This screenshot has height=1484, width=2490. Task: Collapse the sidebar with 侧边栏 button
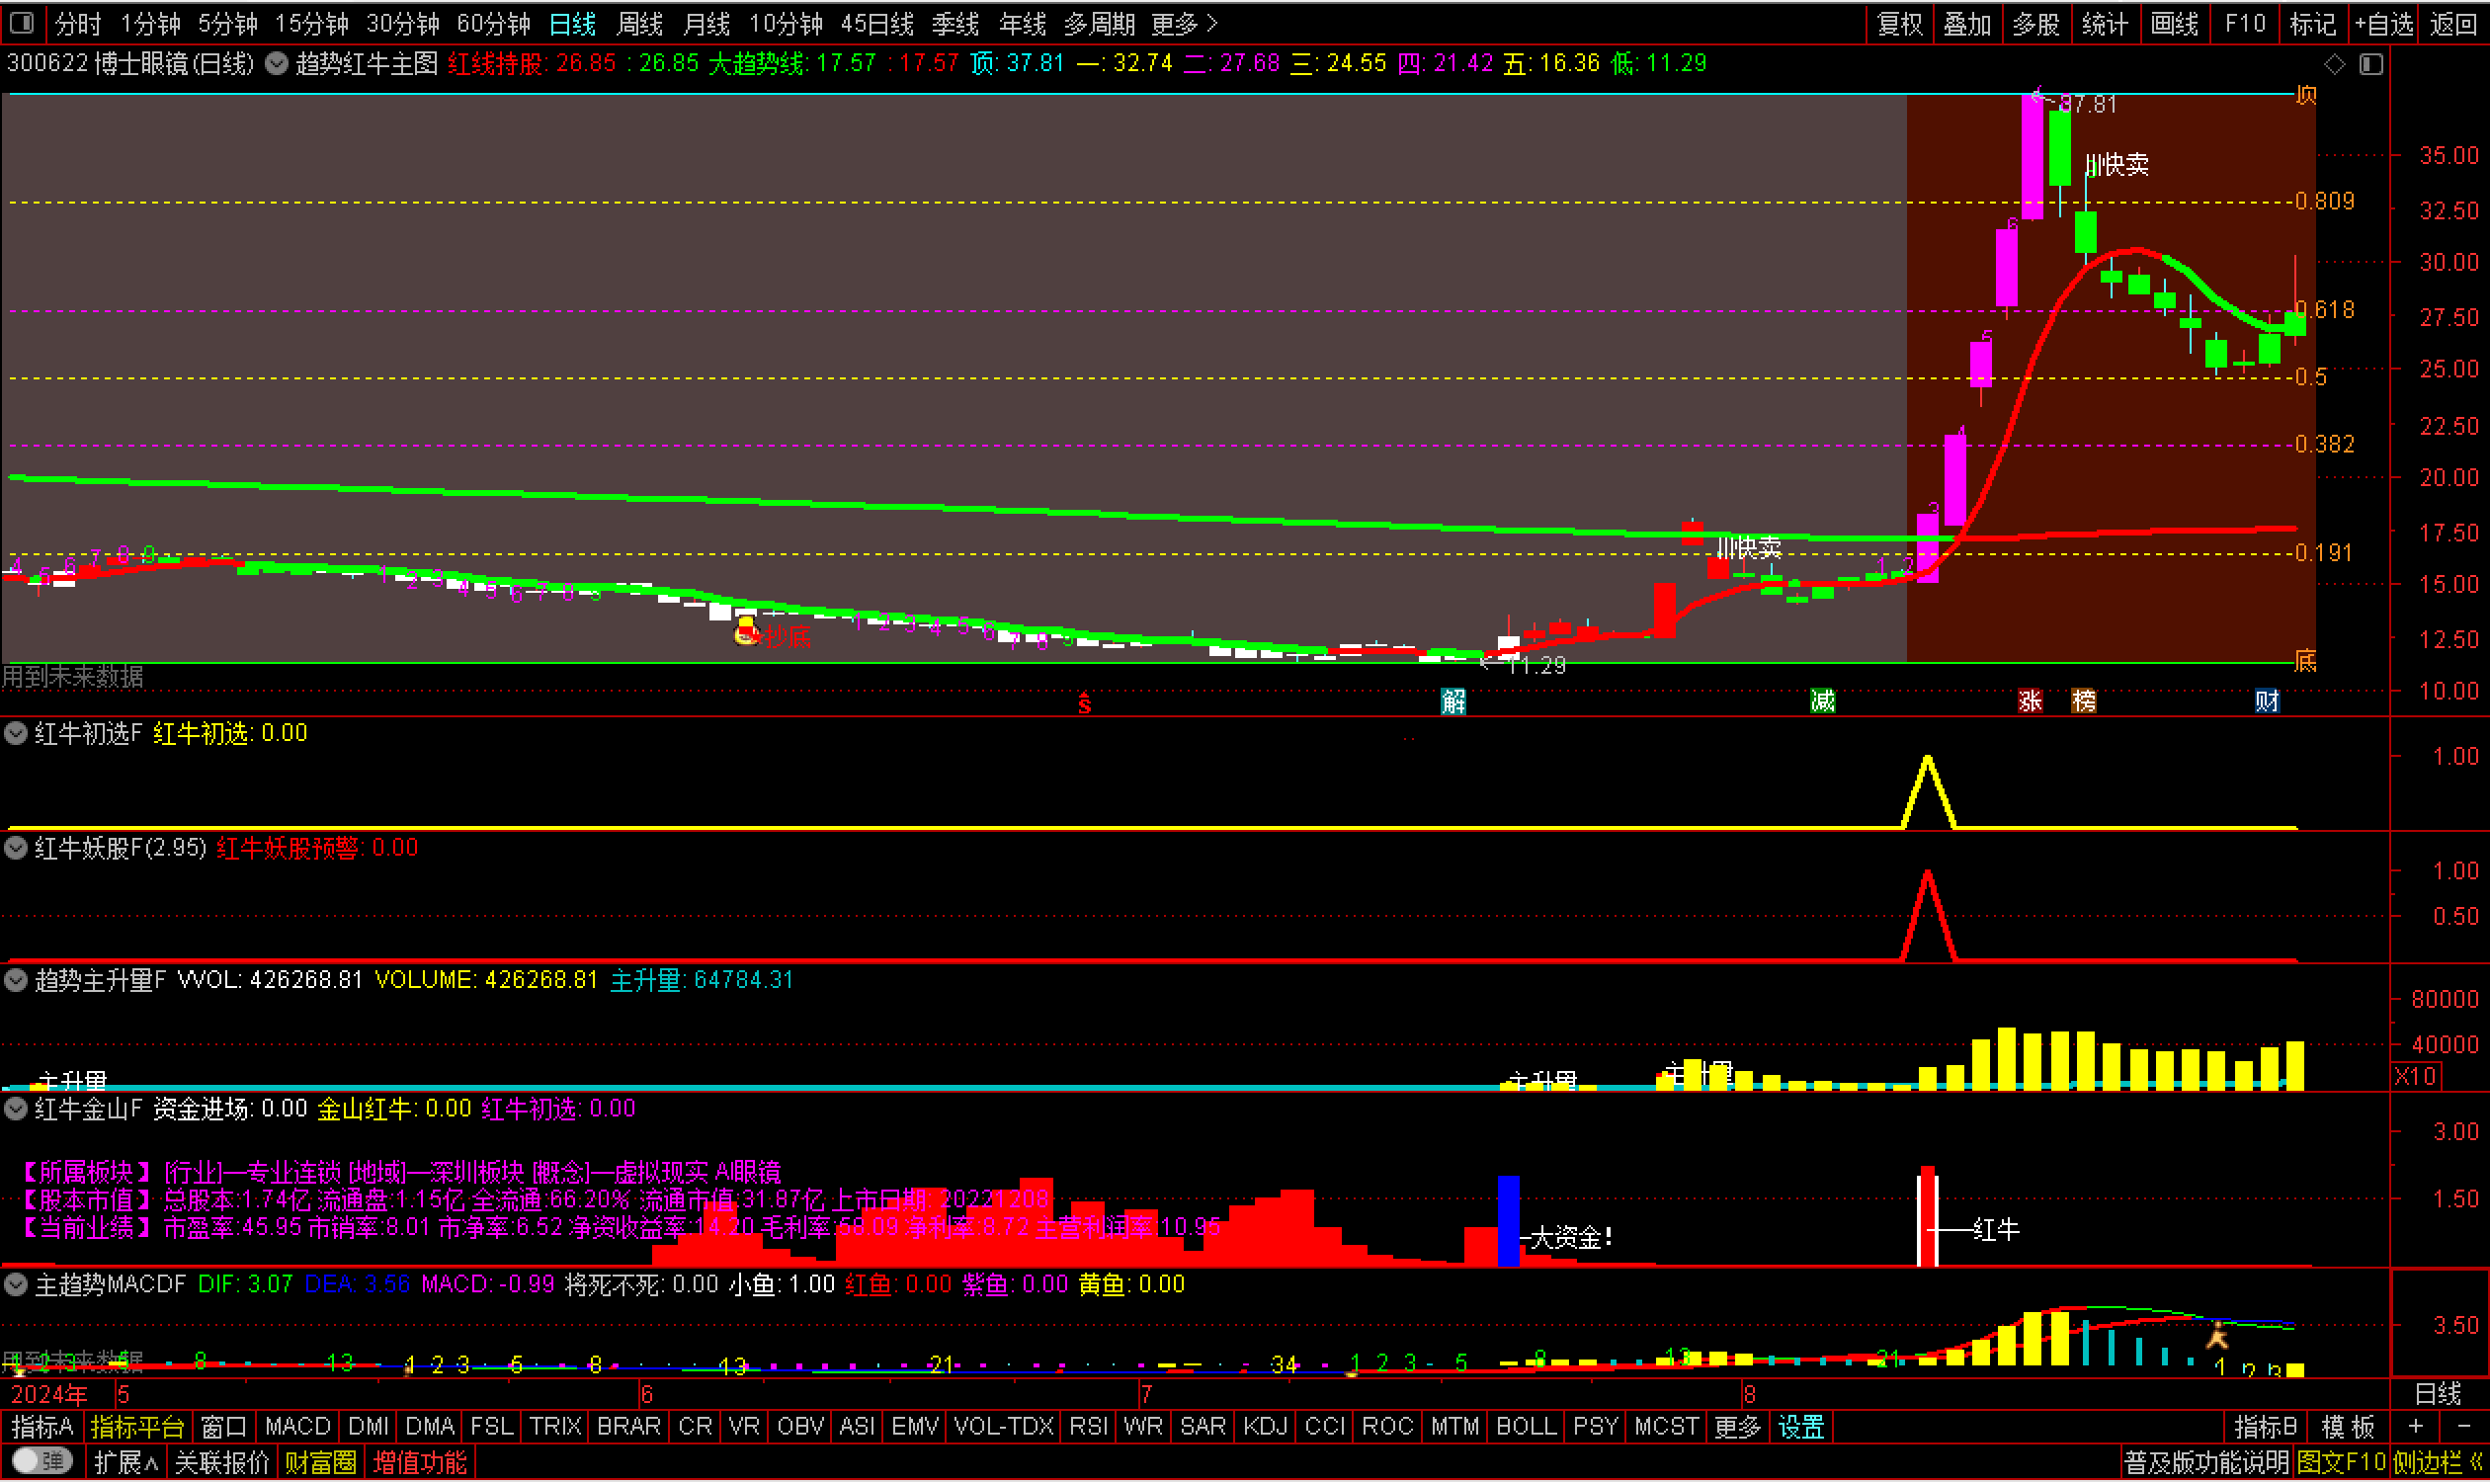pyautogui.click(x=2436, y=1463)
